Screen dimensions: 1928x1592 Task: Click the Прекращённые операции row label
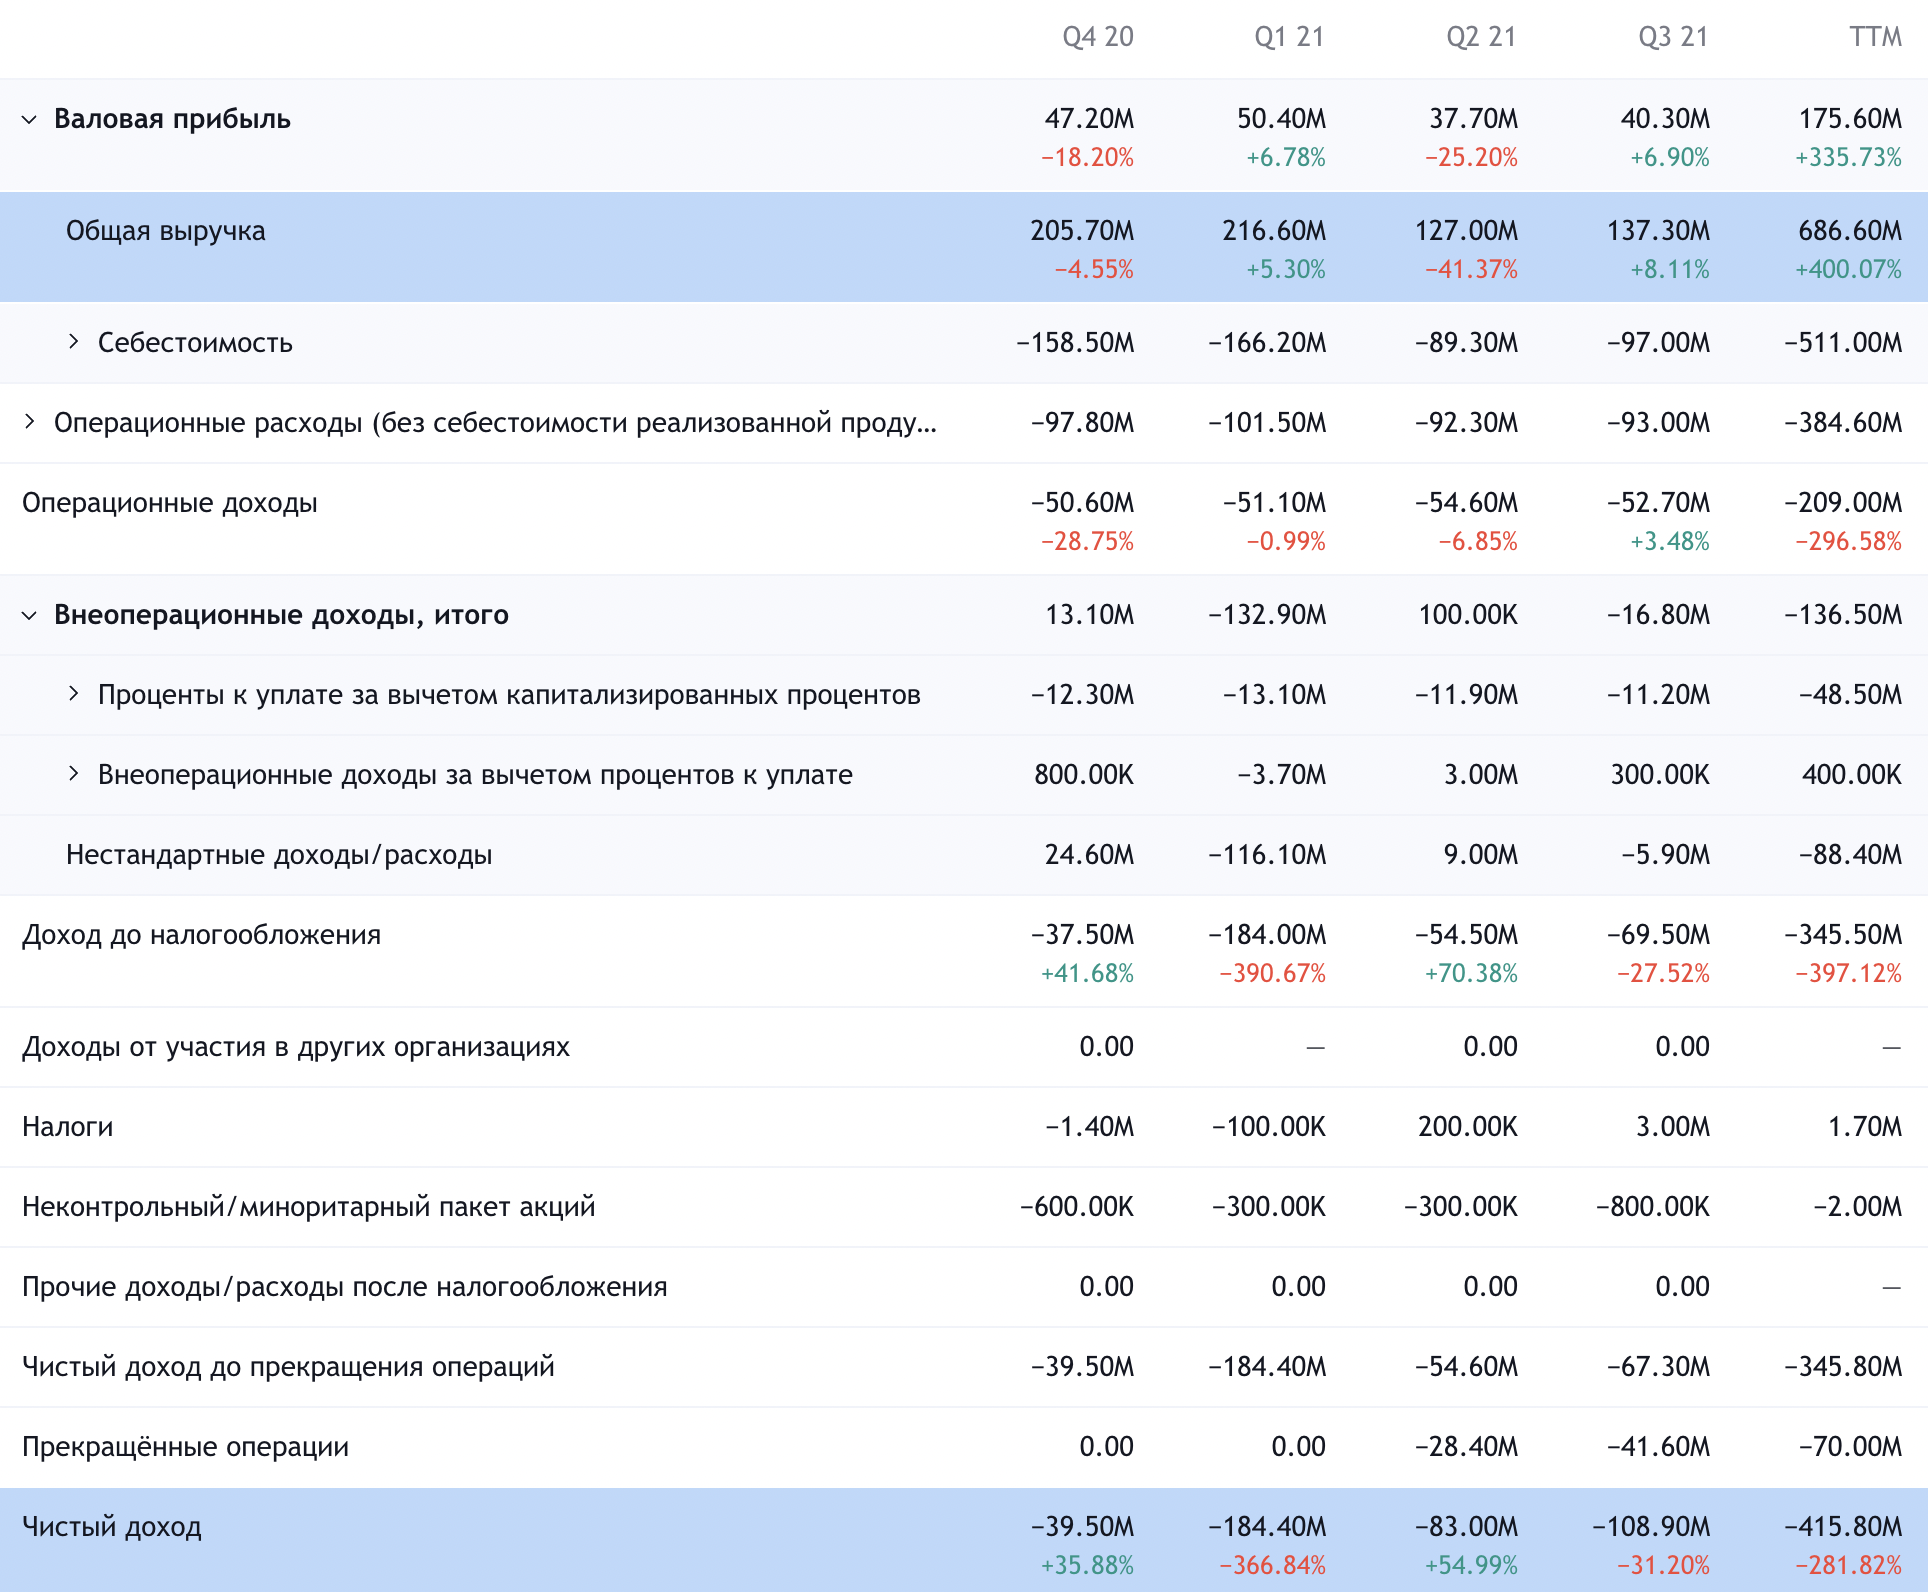coord(186,1447)
